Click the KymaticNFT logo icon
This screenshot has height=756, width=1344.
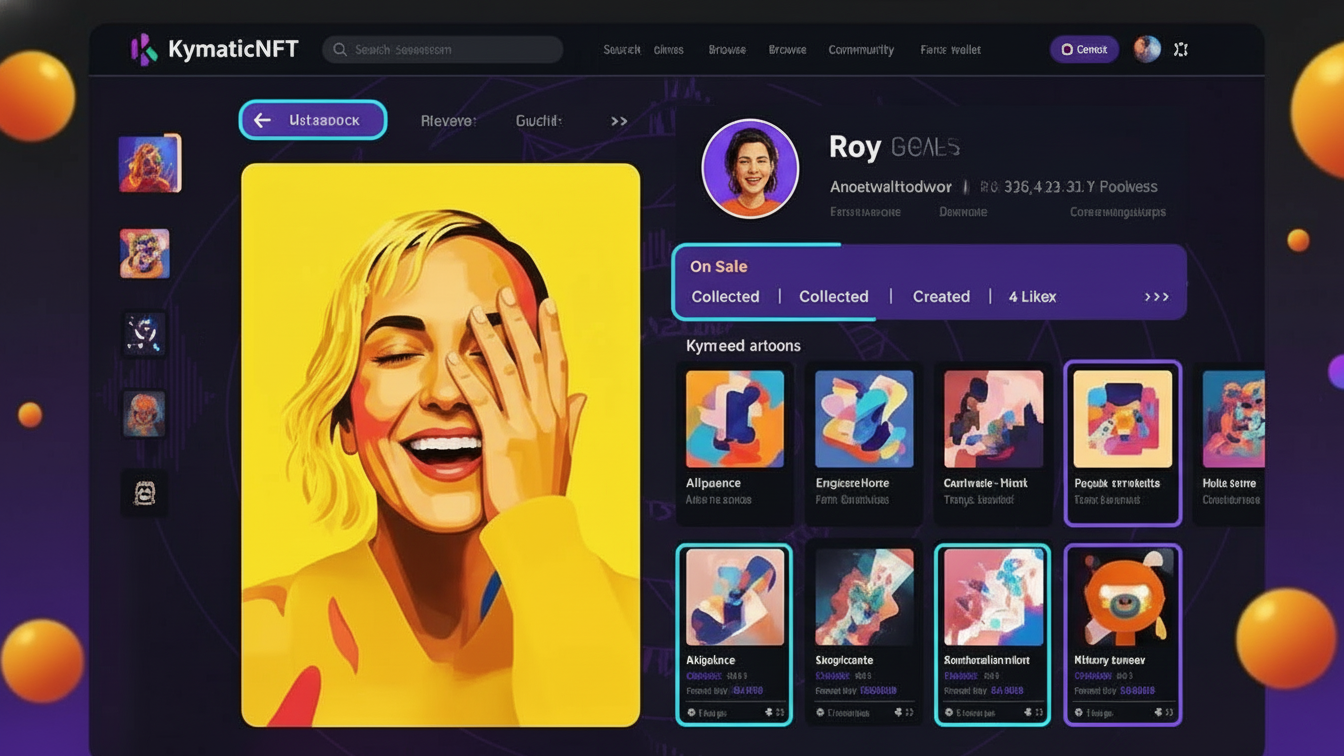tap(143, 48)
